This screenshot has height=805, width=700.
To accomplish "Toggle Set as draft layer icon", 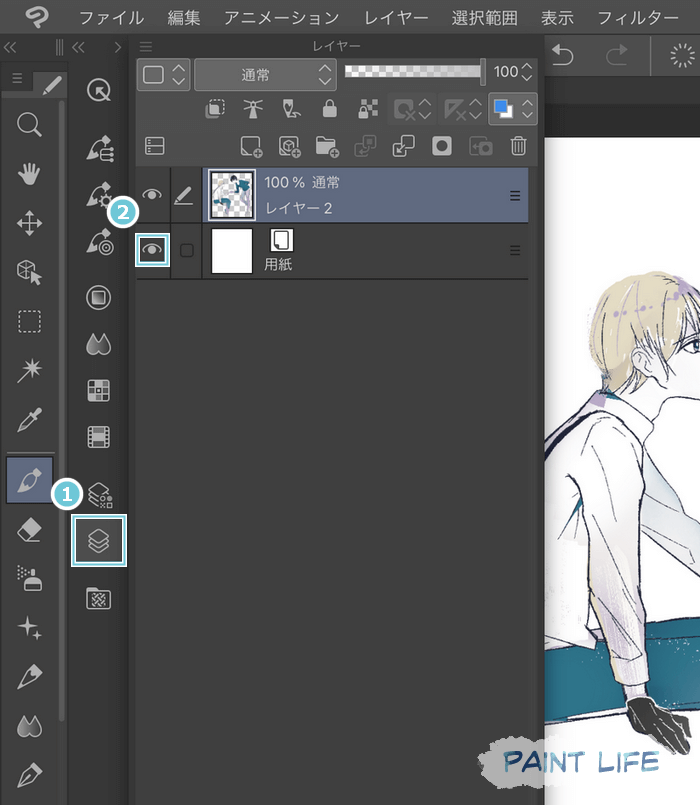I will click(291, 109).
